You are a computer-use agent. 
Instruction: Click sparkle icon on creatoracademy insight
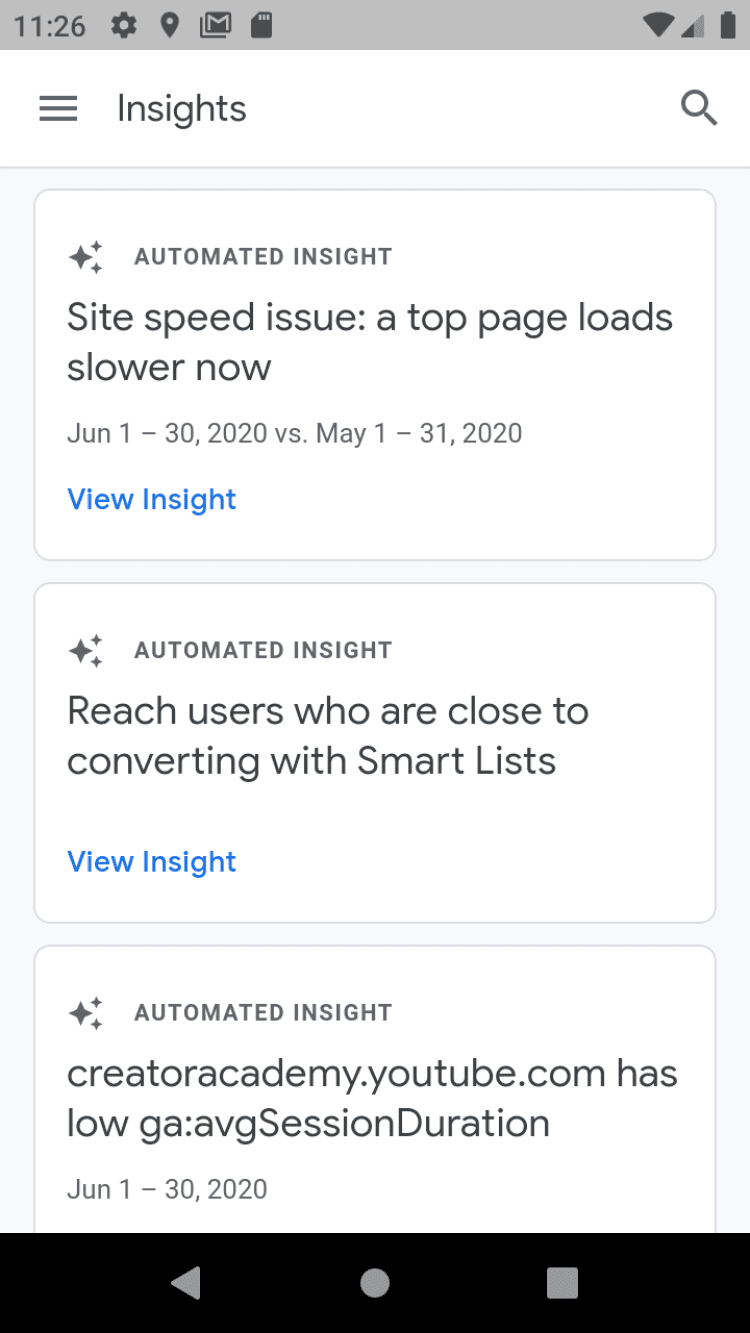(86, 1013)
